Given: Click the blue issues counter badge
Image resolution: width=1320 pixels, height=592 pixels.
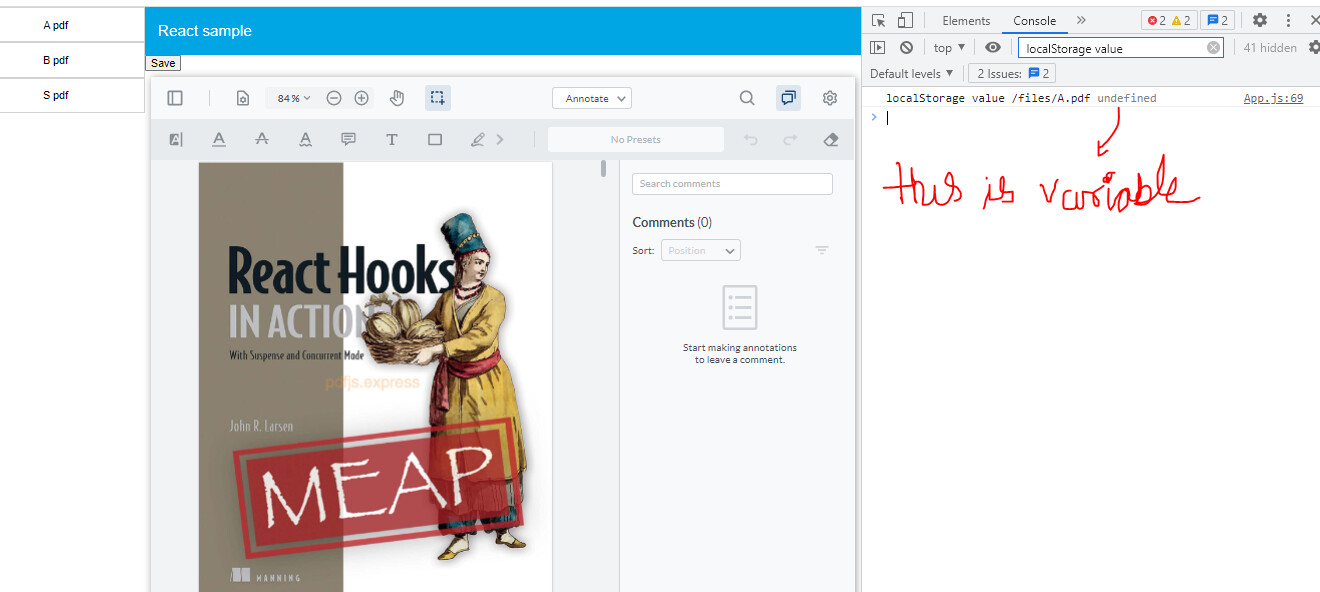Looking at the screenshot, I should pyautogui.click(x=1217, y=20).
